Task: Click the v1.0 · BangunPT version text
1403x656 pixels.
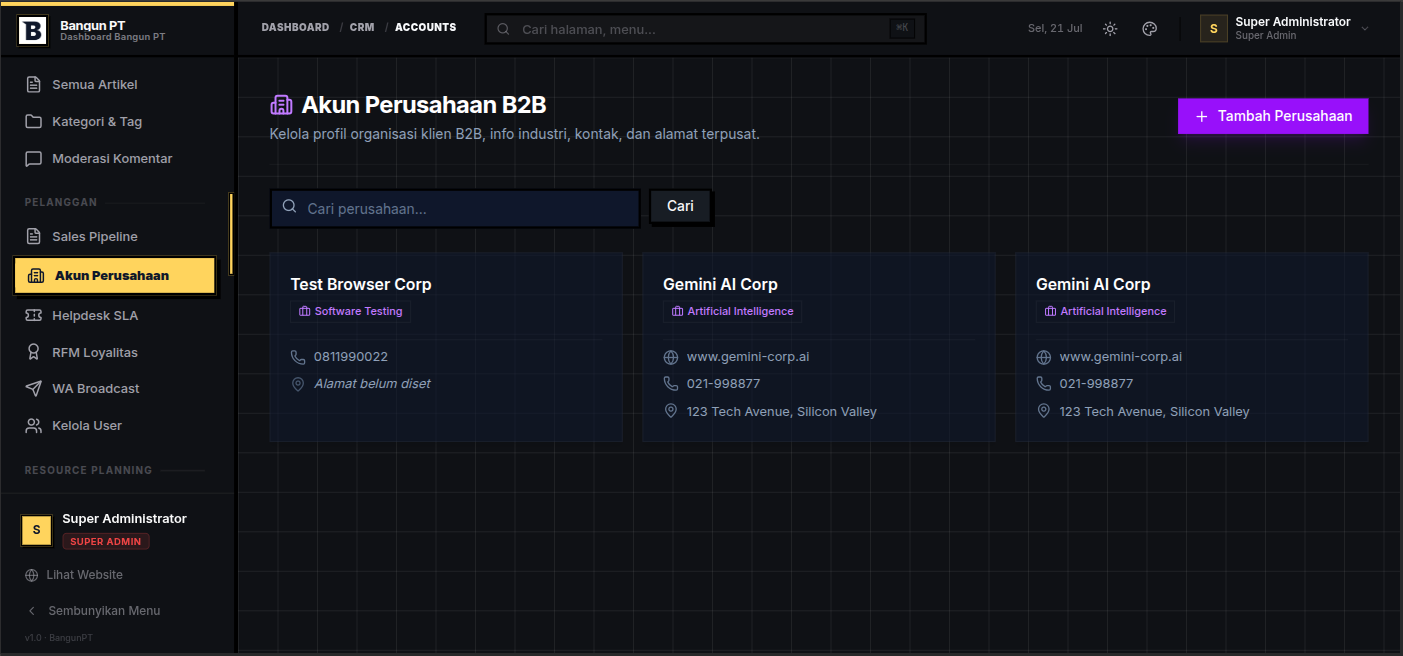Action: click(59, 638)
